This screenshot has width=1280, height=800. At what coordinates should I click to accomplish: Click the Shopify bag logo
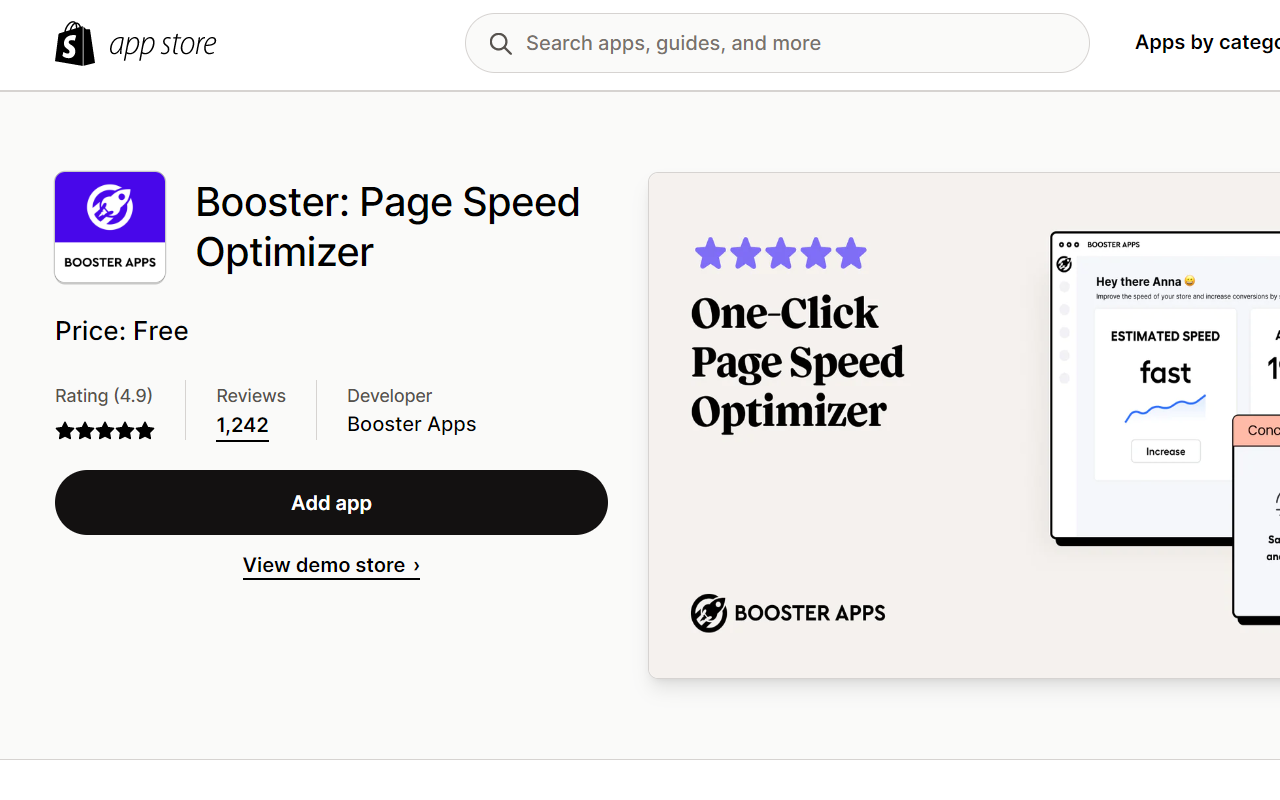coord(75,42)
